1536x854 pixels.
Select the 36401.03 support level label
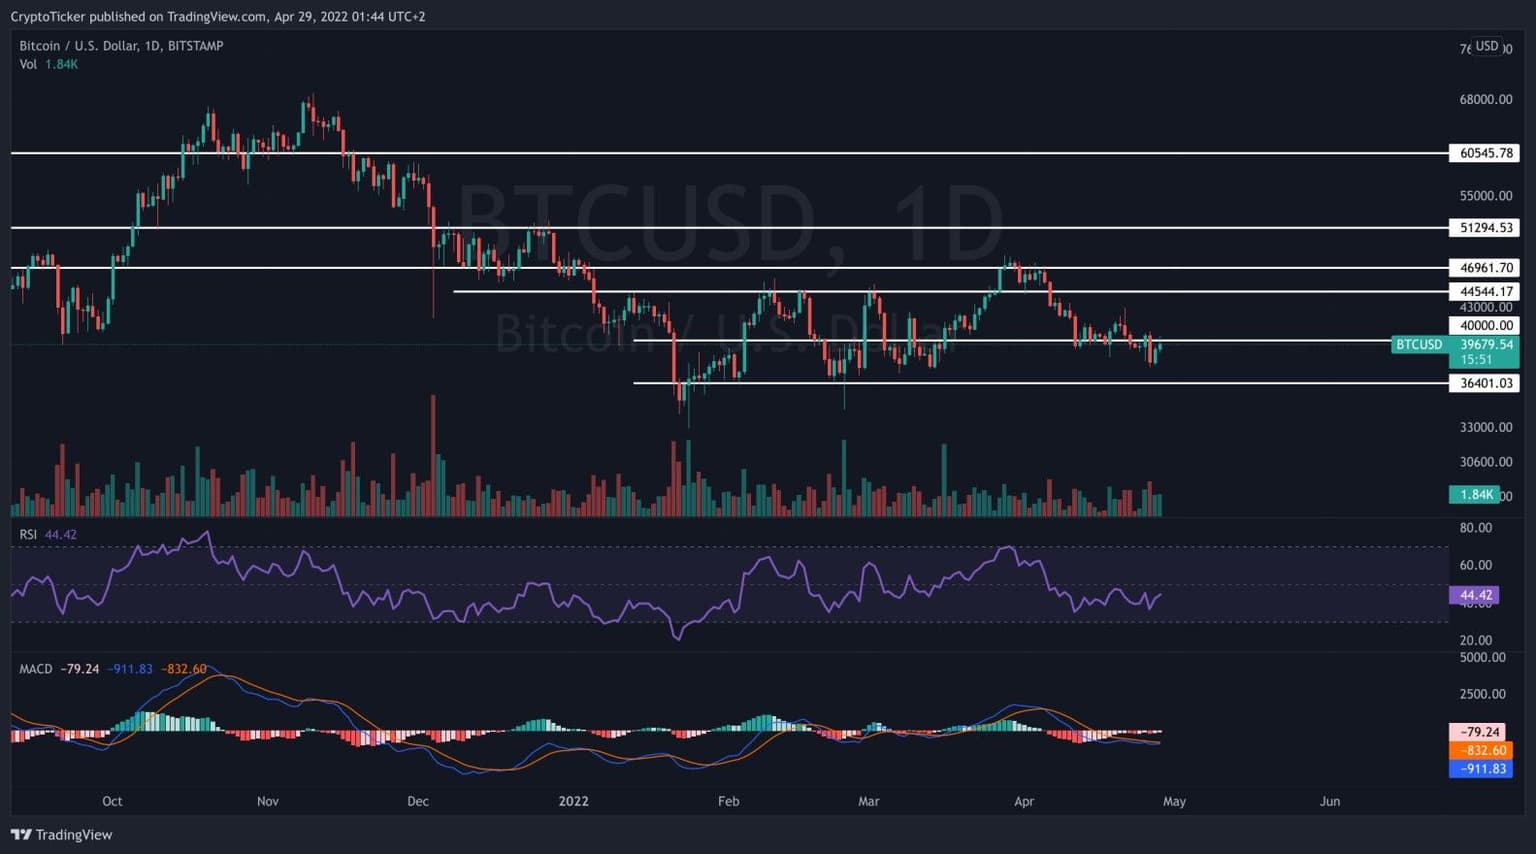[1485, 383]
